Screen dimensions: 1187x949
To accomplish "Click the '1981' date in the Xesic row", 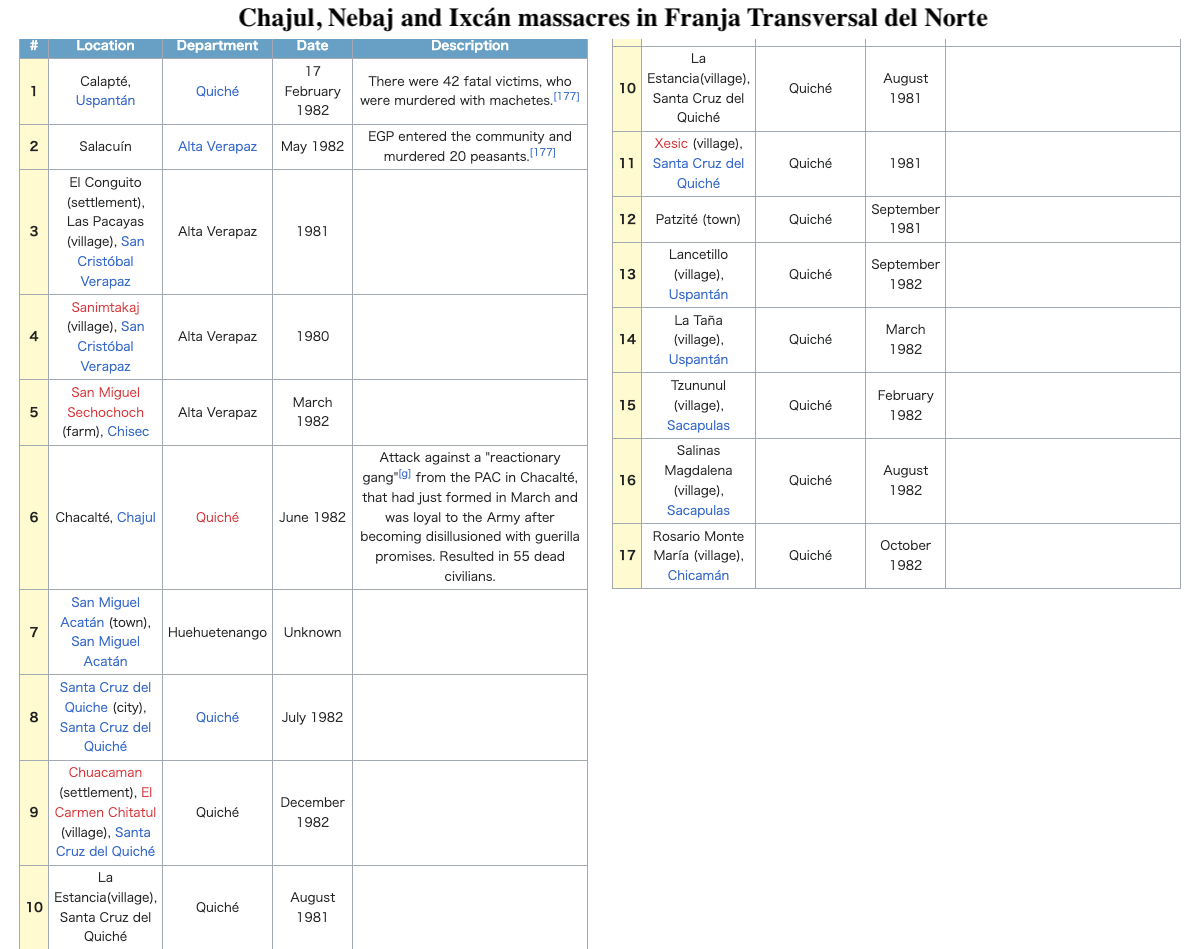I will coord(905,163).
